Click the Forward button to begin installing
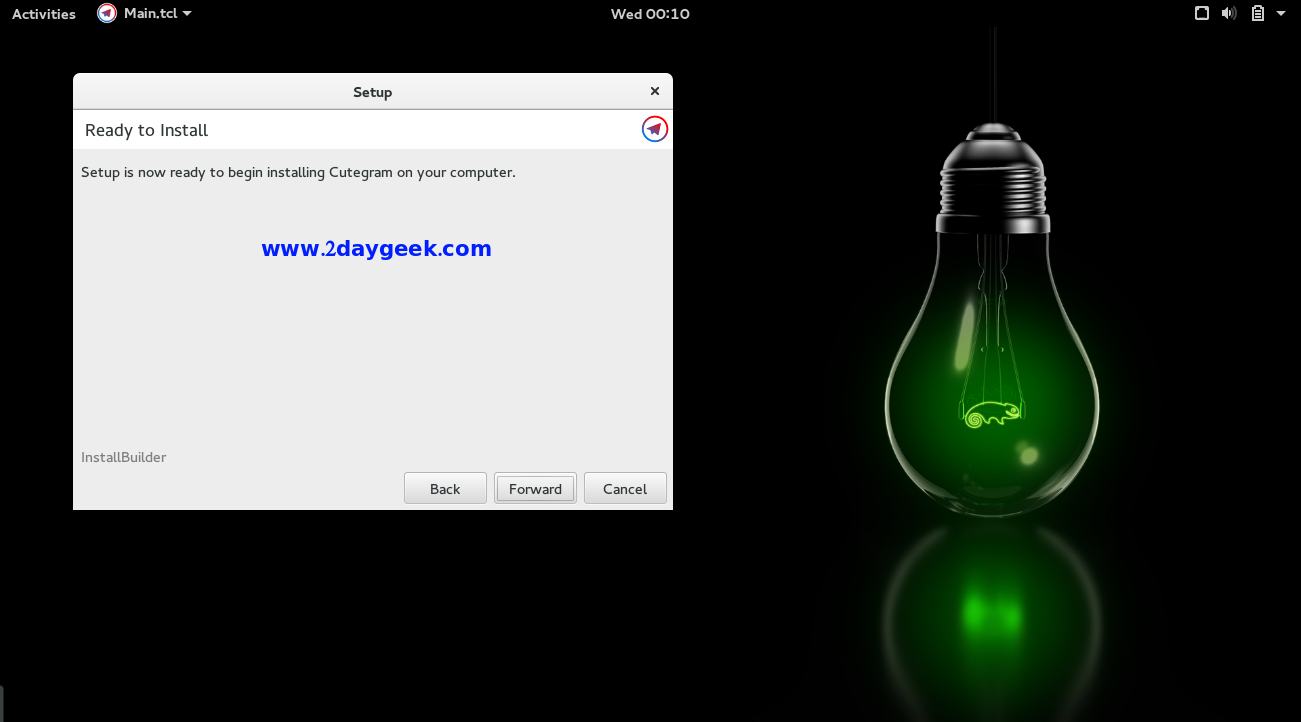The height and width of the screenshot is (722, 1301). pyautogui.click(x=535, y=488)
